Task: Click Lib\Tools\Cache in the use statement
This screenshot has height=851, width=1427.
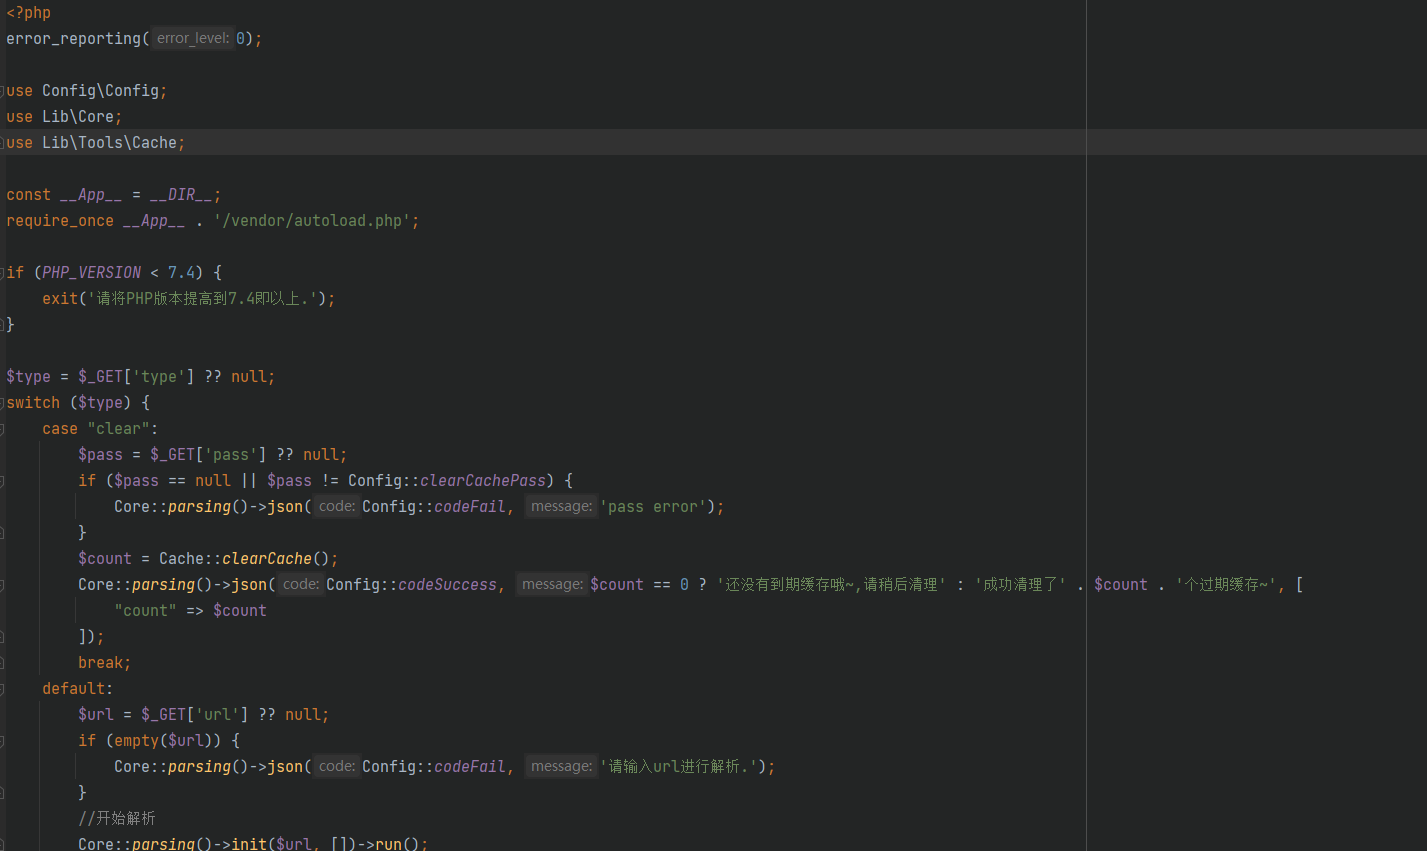Action: 109,143
